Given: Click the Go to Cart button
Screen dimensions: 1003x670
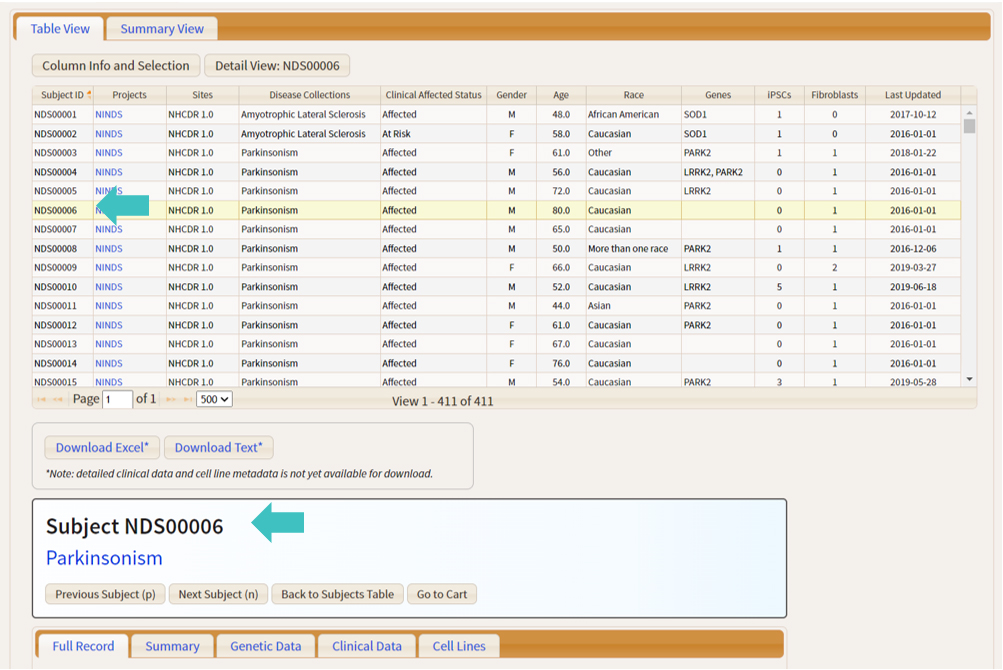Looking at the screenshot, I should click(442, 594).
